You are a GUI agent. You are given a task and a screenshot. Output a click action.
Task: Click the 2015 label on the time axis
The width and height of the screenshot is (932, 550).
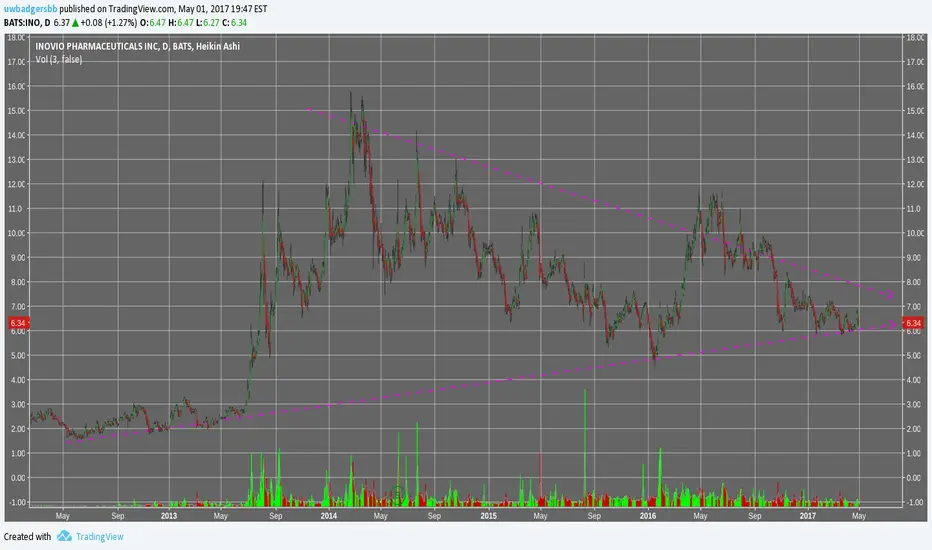[489, 516]
